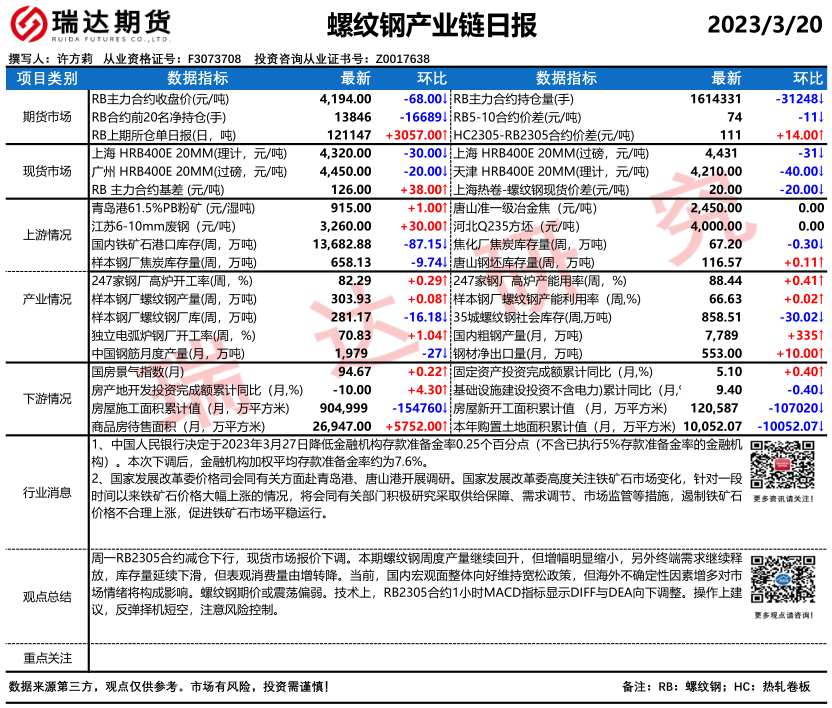832x708 pixels.
Task: Select the 产业情况 category label
Action: pos(47,299)
